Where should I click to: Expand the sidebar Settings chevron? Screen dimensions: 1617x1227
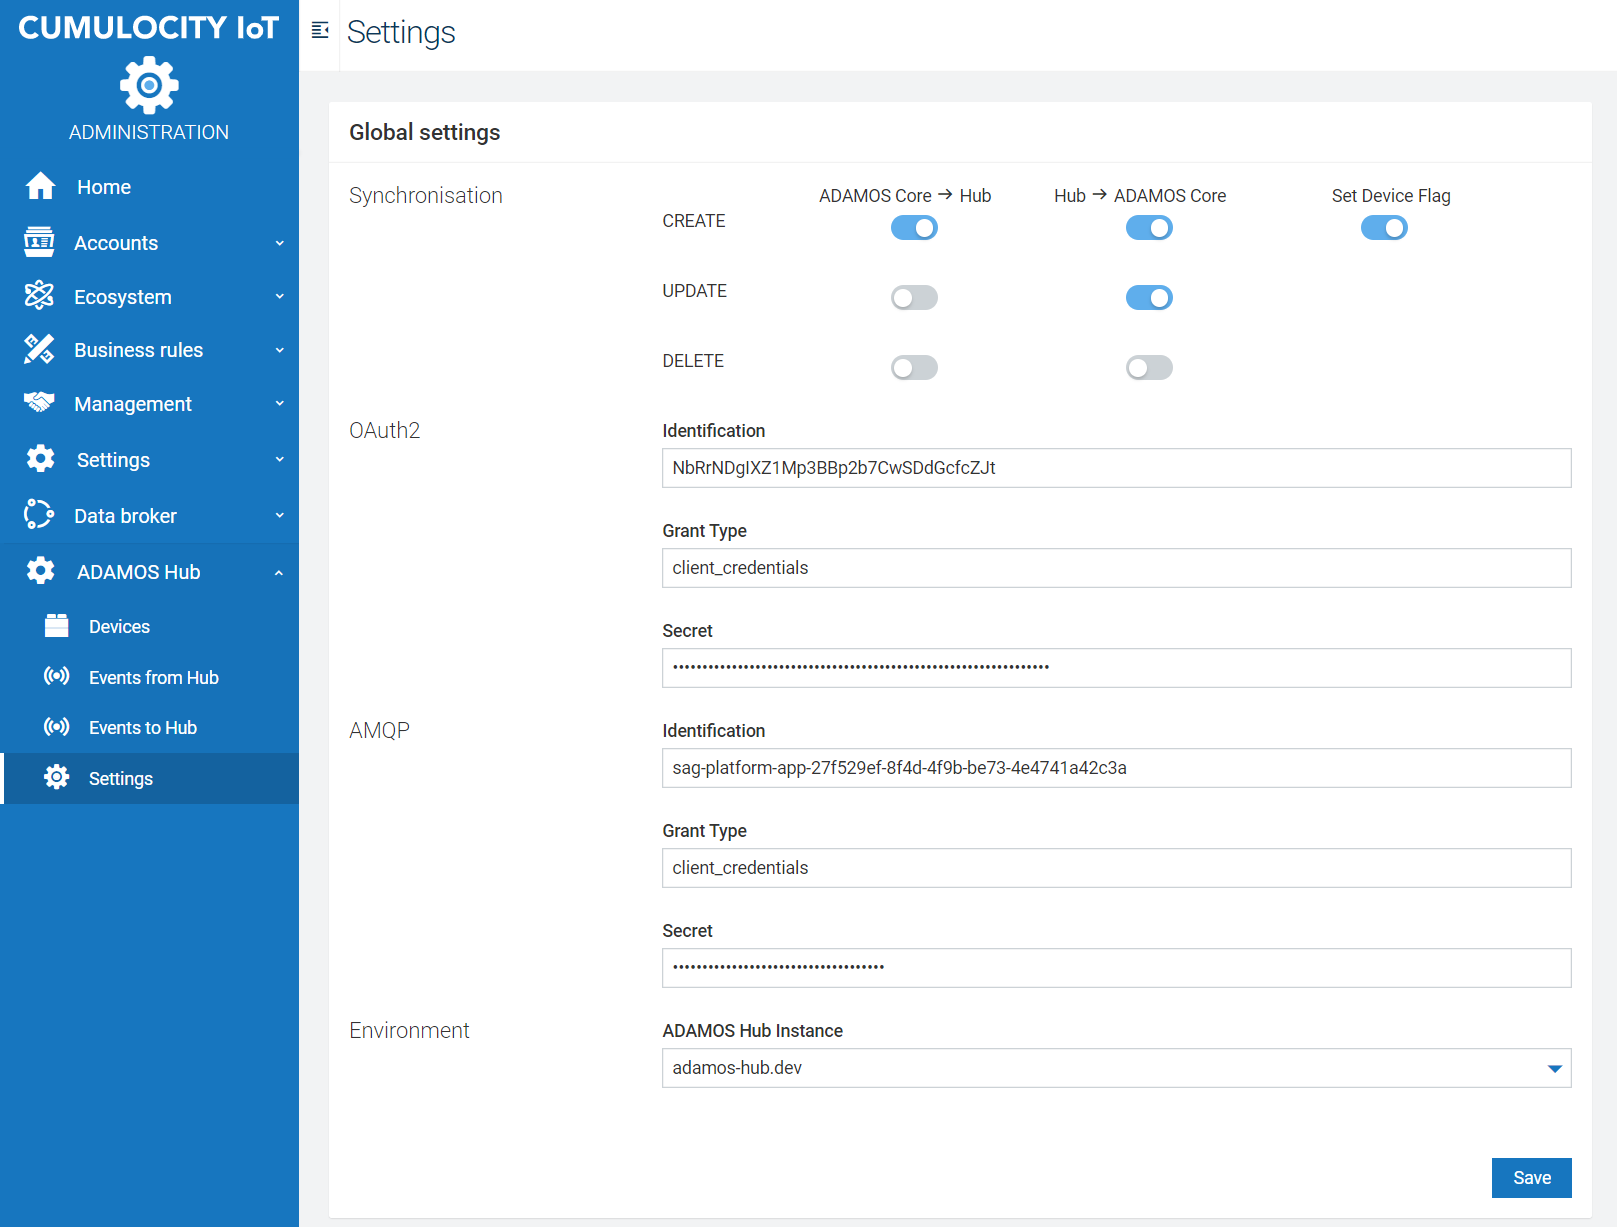click(x=280, y=459)
